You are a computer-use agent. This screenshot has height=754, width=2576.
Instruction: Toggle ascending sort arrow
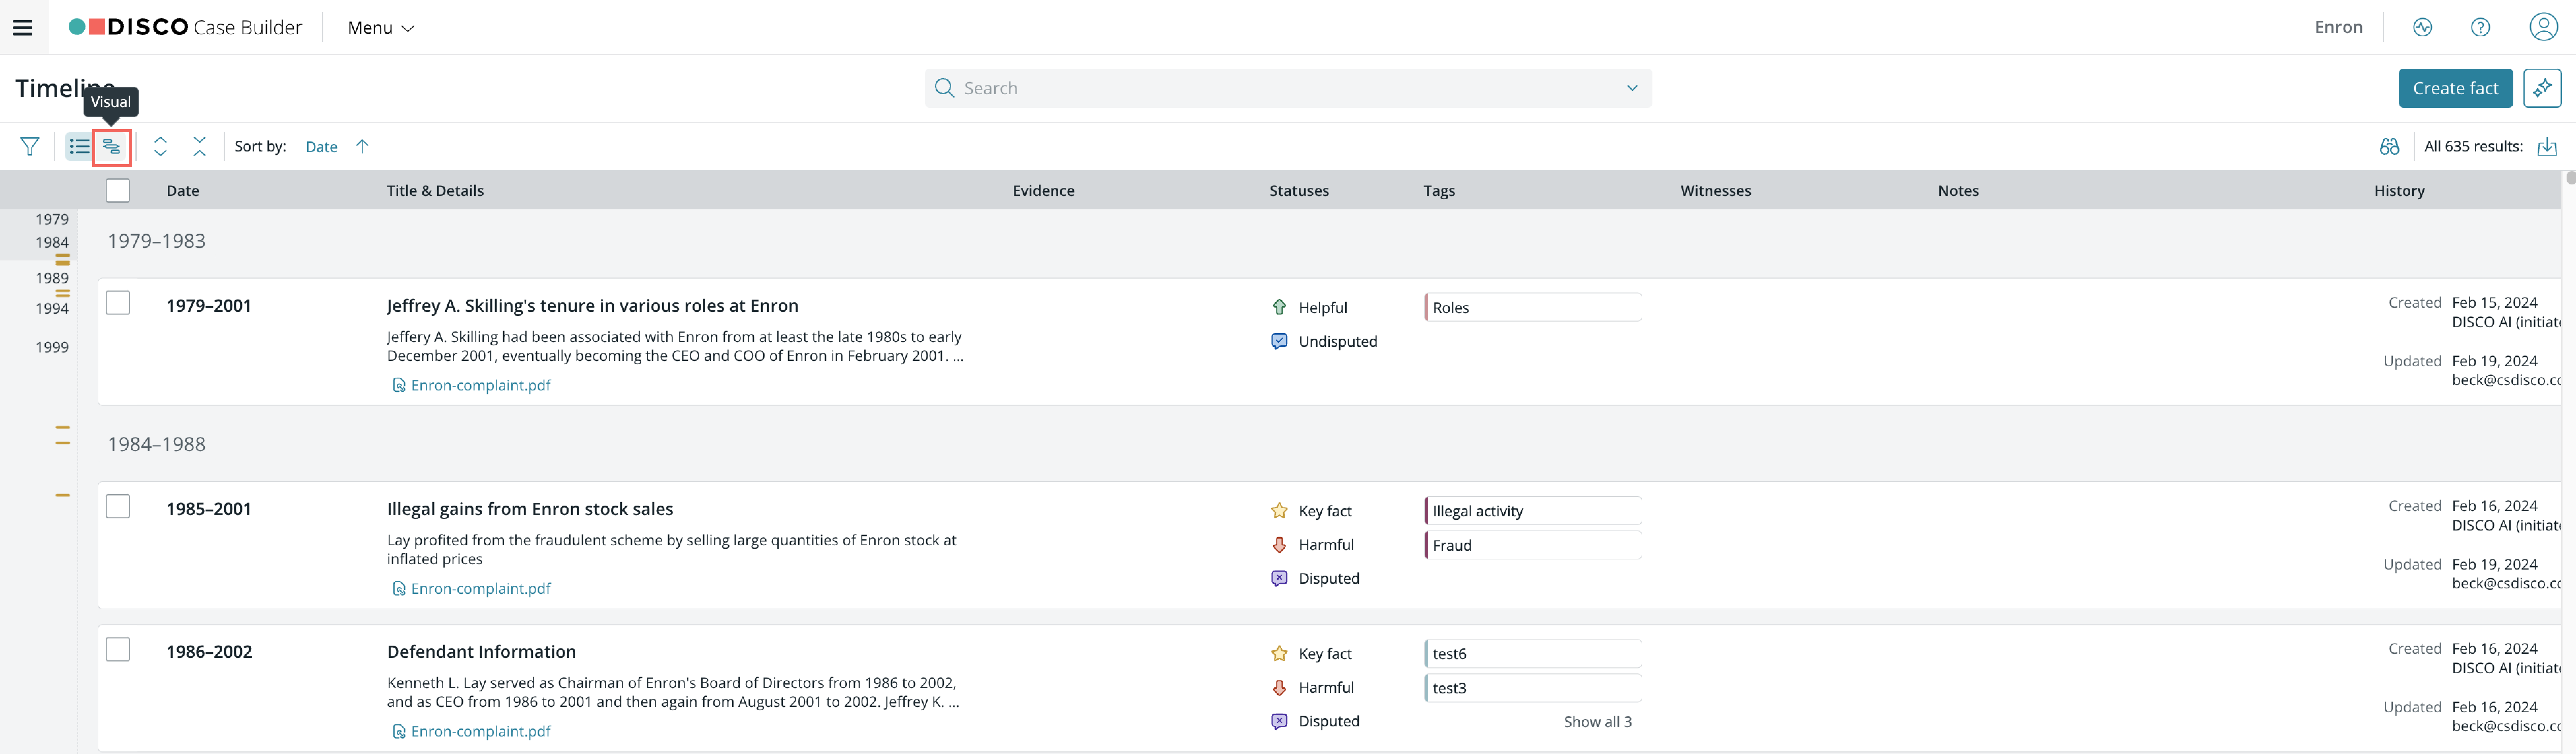pos(362,147)
